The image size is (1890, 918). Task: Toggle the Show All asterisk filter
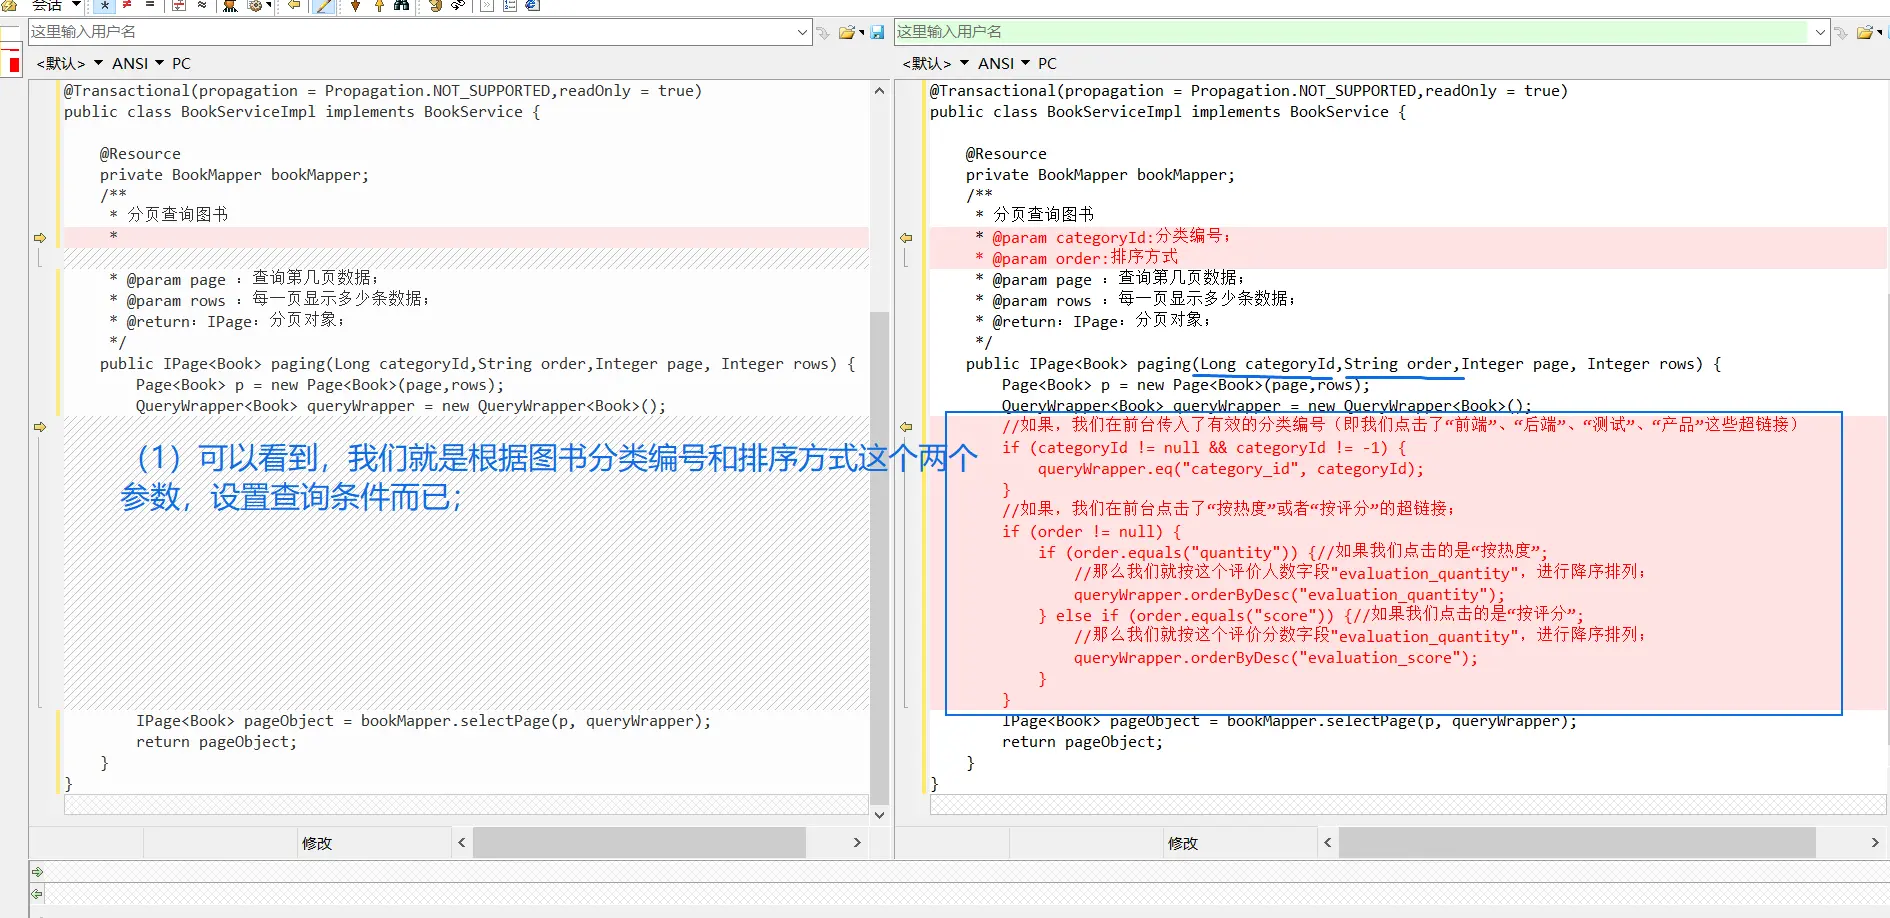104,5
